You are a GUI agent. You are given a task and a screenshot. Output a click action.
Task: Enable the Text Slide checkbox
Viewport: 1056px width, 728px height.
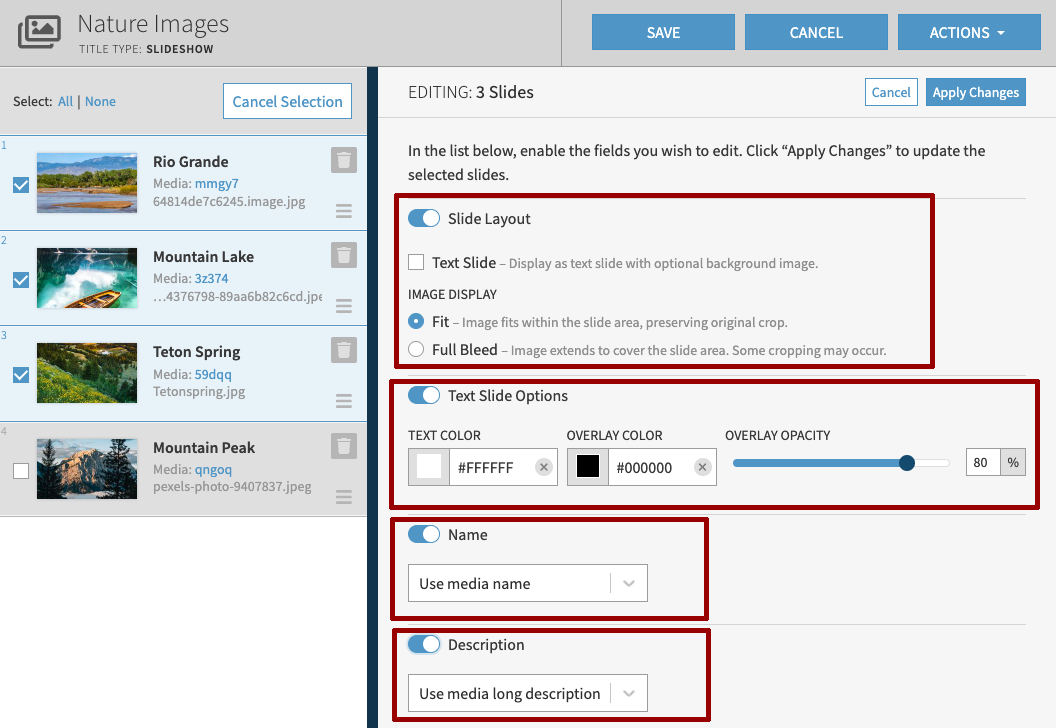416,262
